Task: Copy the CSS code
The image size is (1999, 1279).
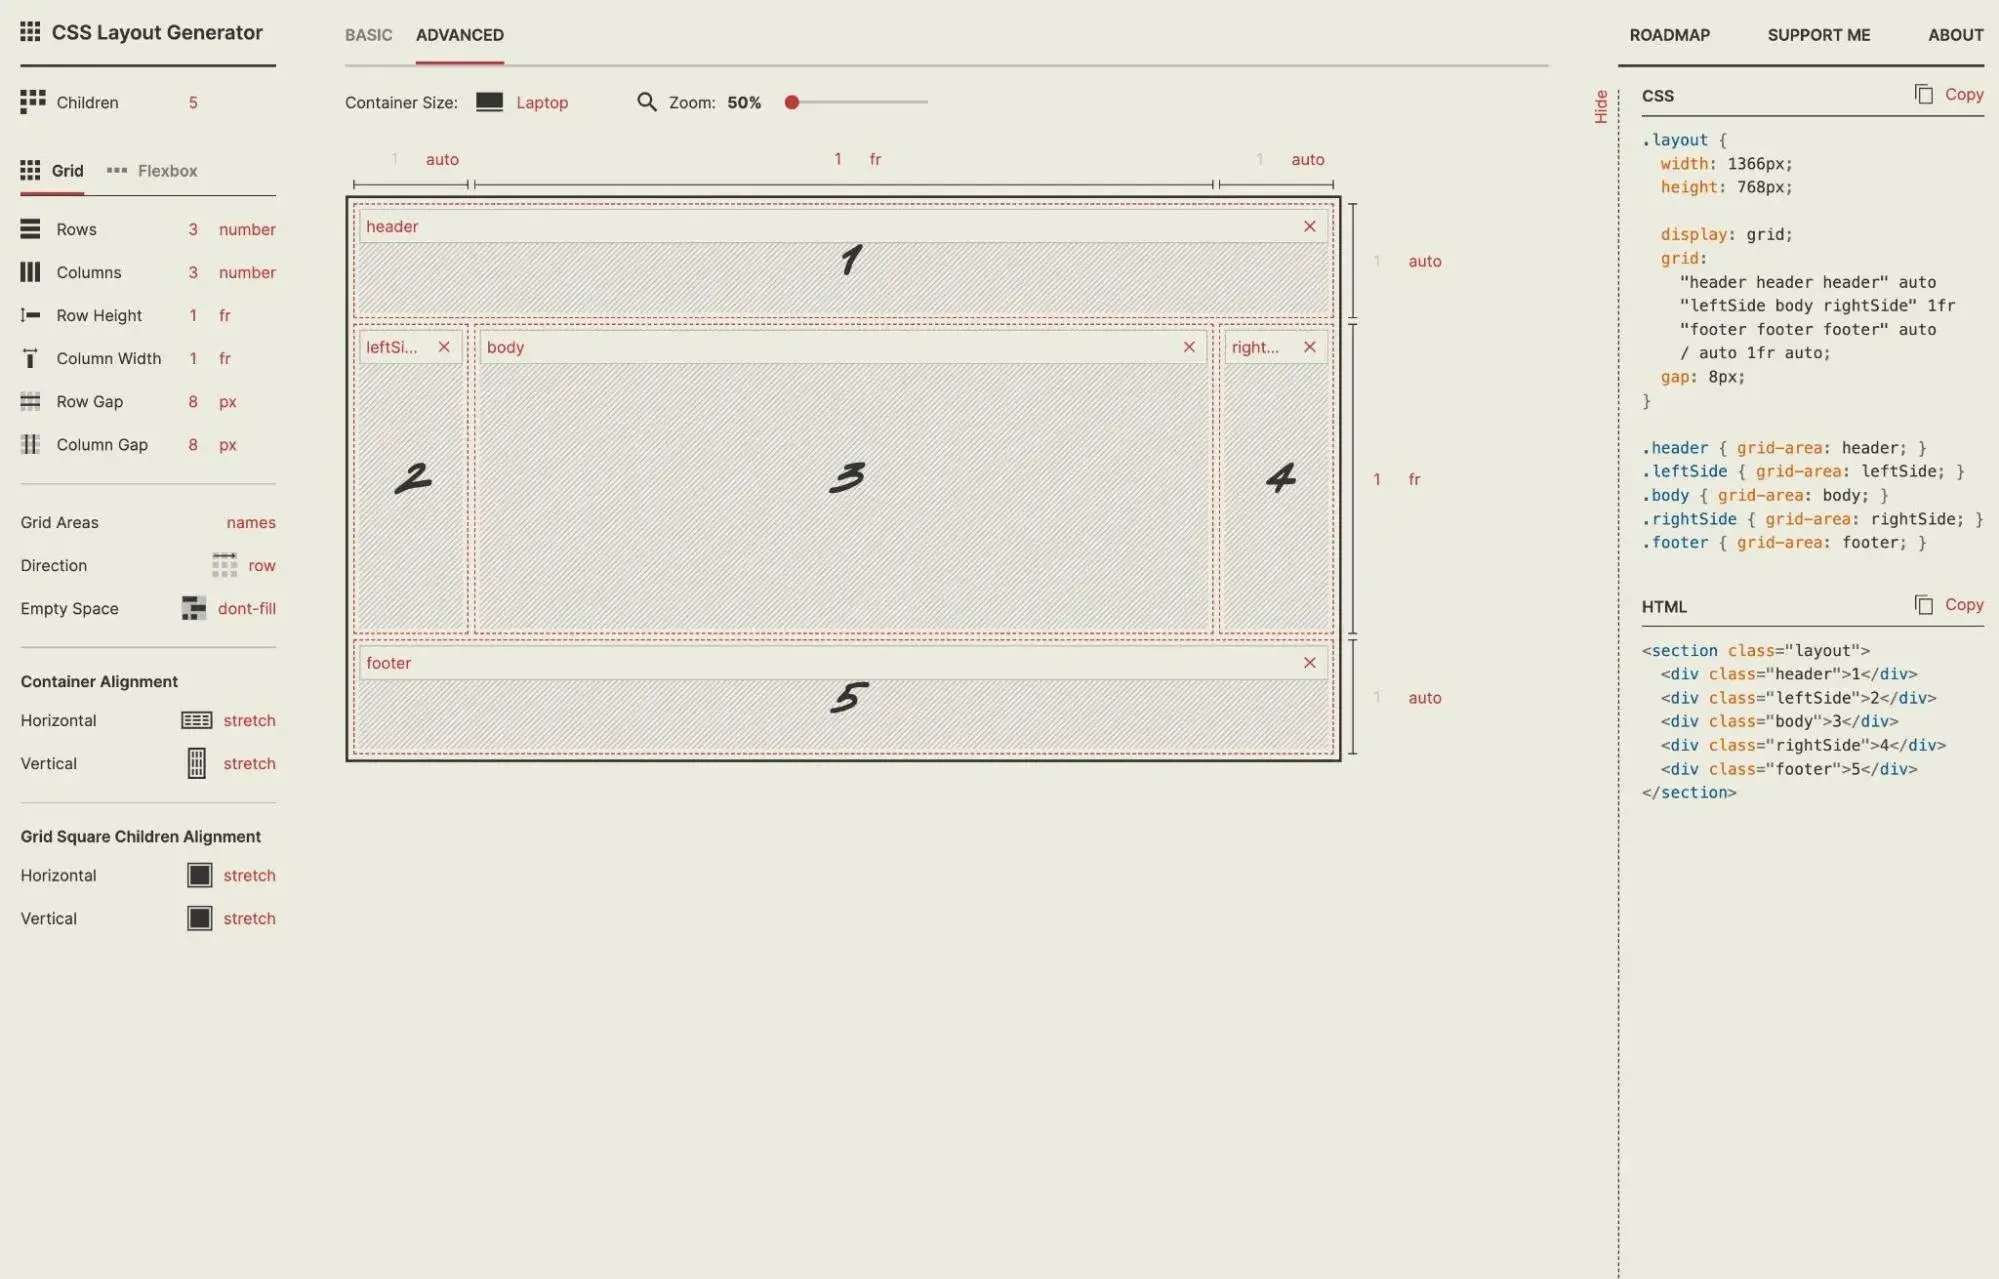Action: coord(1963,94)
